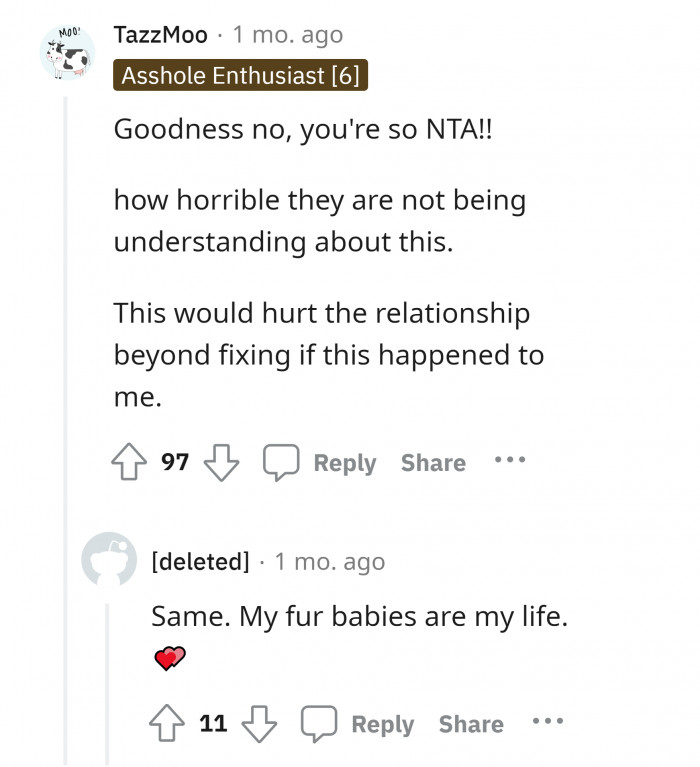
Task: Open more options on TazzMoo's comment
Action: point(509,462)
